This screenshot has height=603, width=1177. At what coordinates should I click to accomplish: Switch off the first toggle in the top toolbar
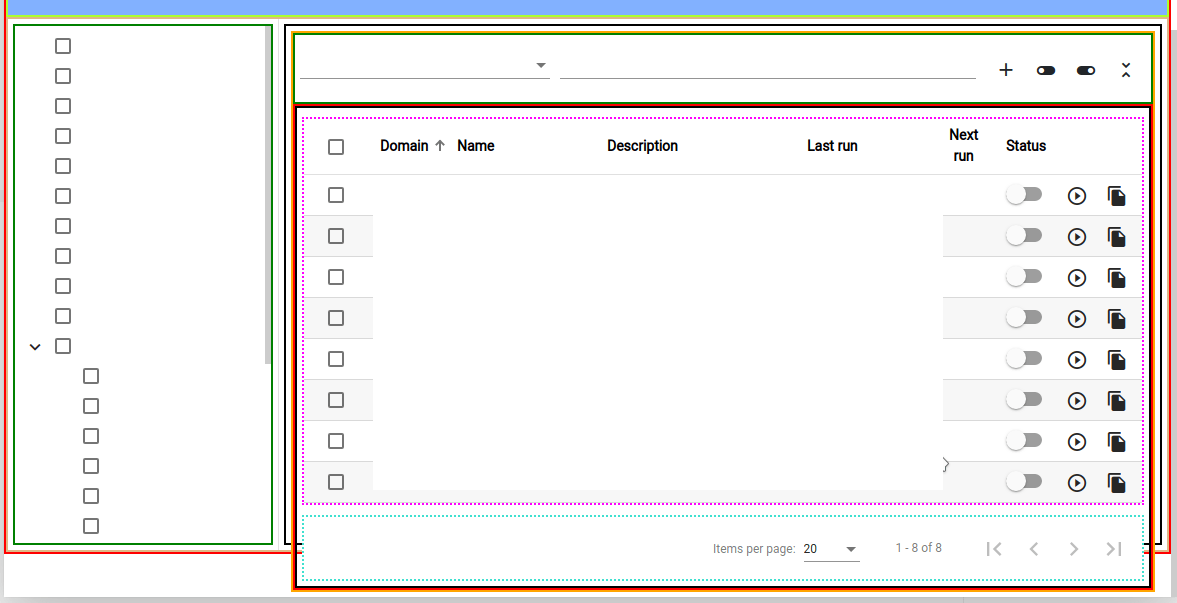[1046, 70]
